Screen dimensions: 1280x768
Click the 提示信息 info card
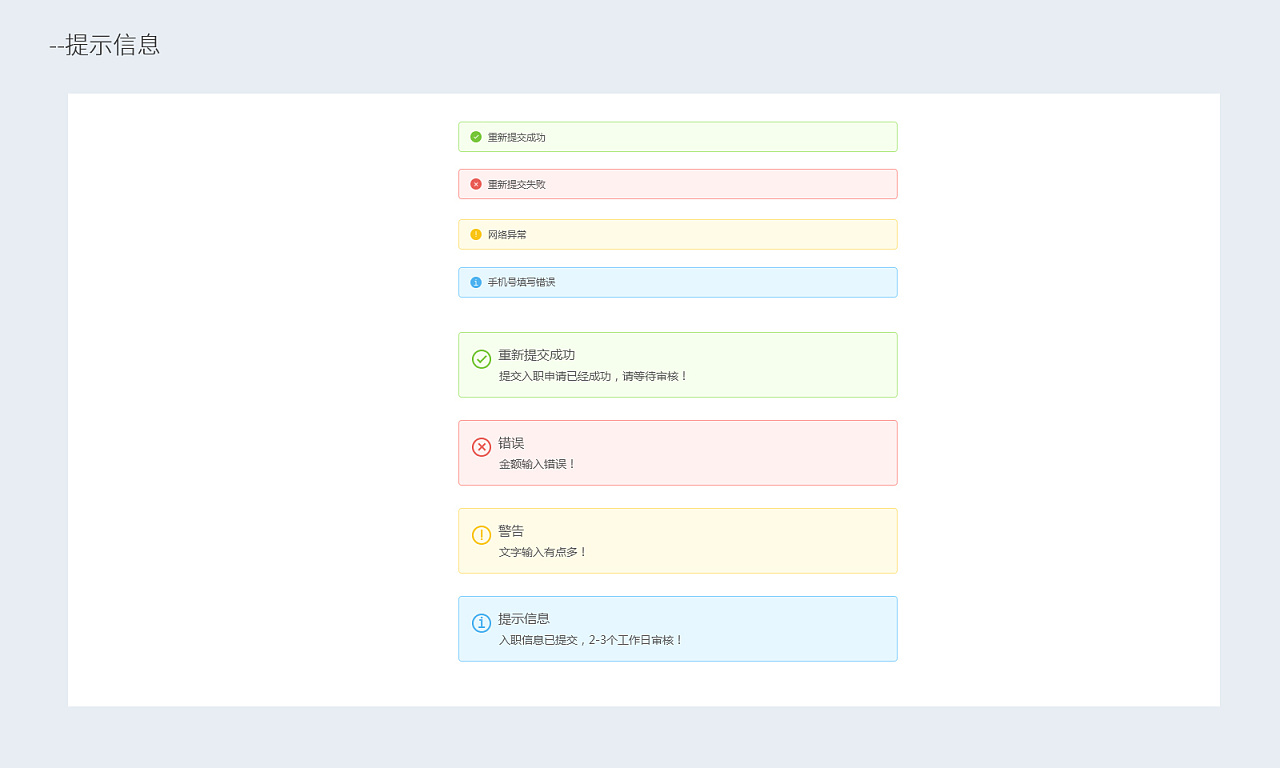coord(677,629)
